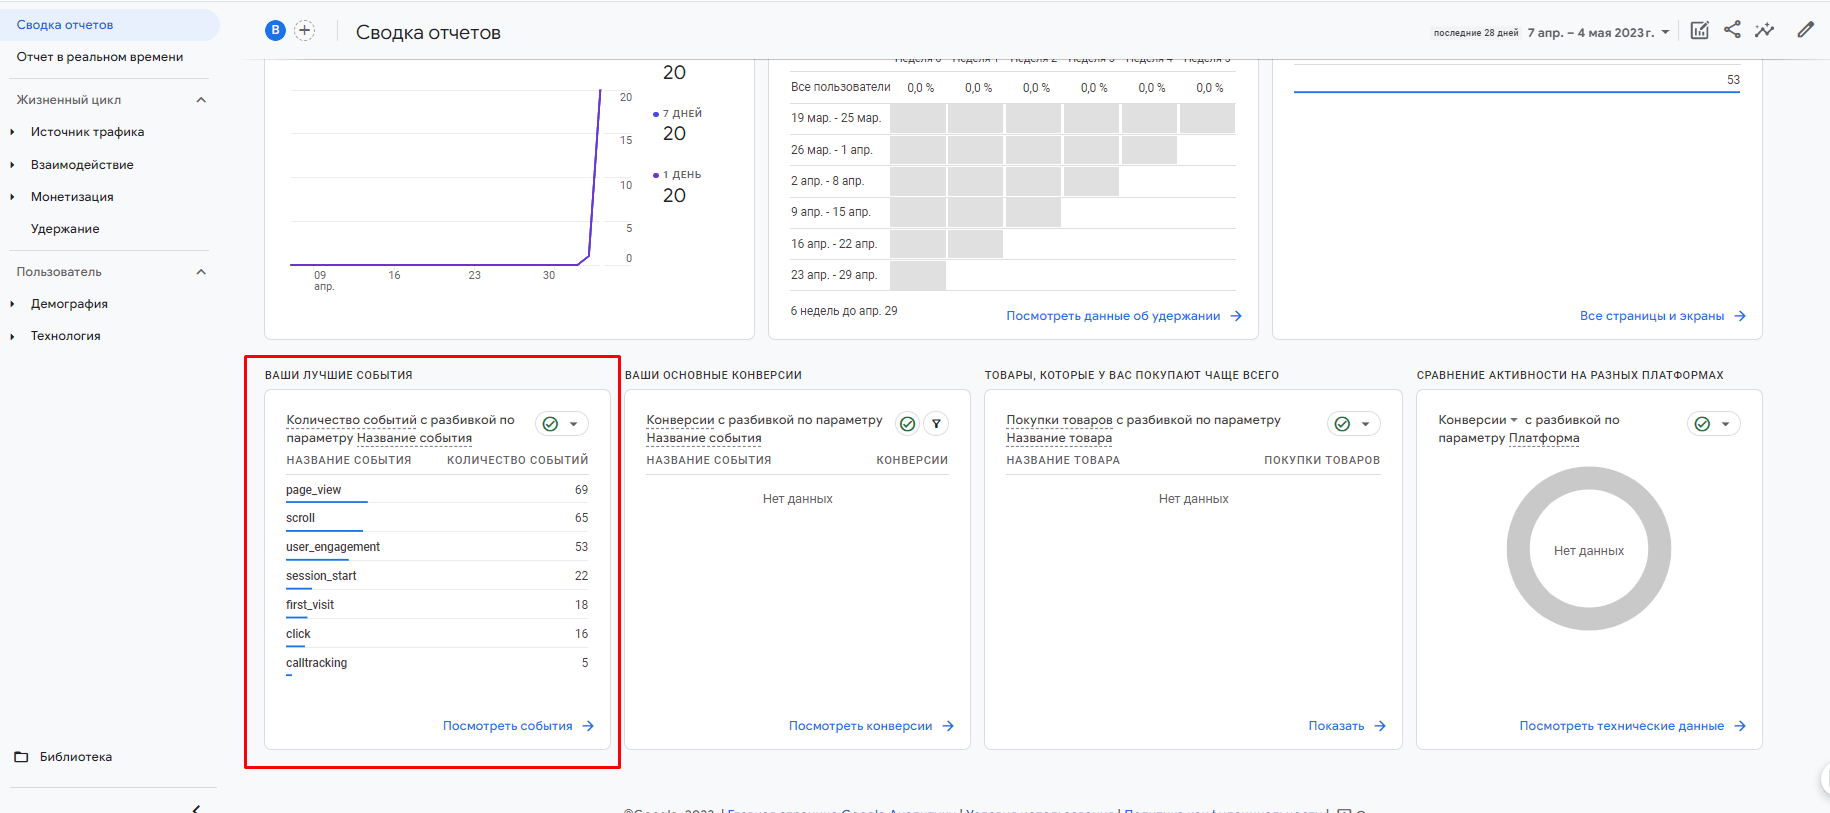Click the blue B segment badge
Image resolution: width=1830 pixels, height=813 pixels.
275,31
